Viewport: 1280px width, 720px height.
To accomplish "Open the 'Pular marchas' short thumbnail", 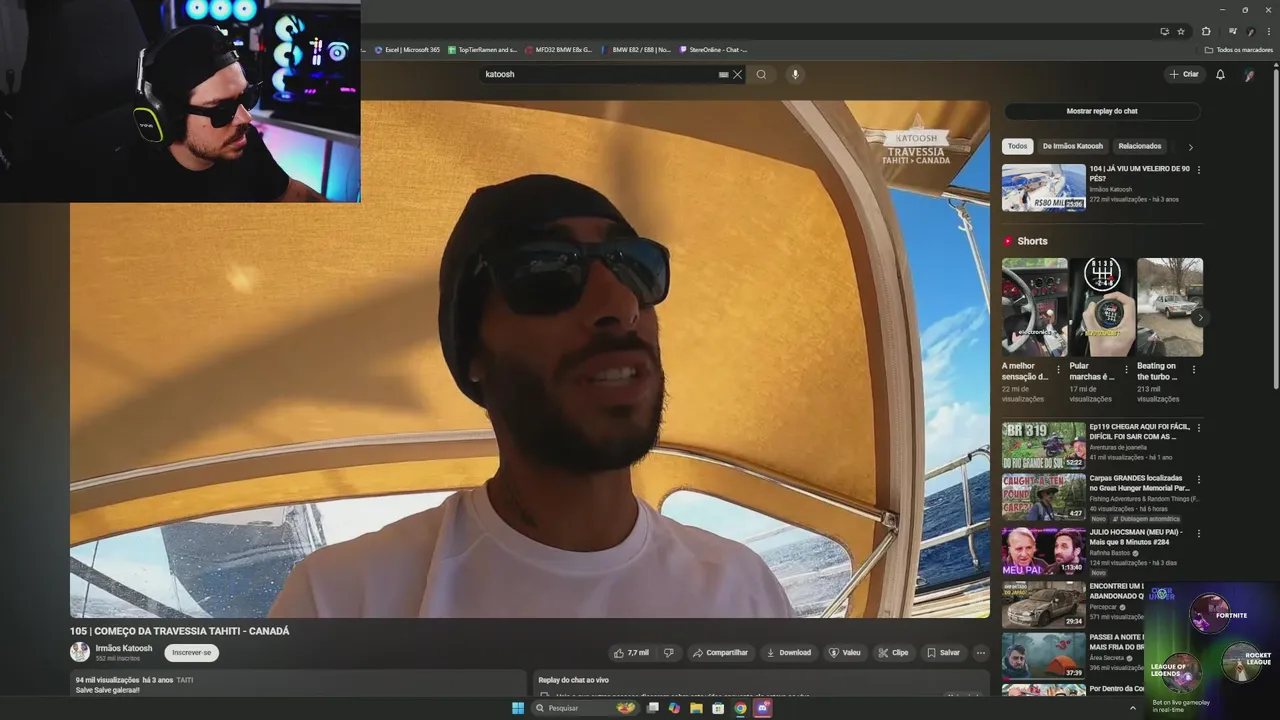I will pyautogui.click(x=1102, y=307).
